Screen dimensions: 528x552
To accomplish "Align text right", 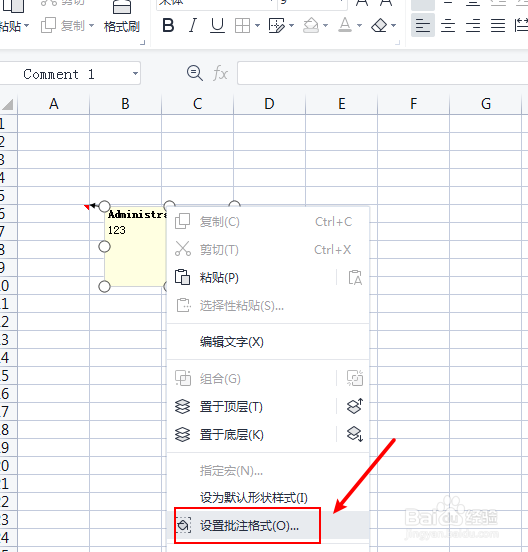I will tap(473, 25).
